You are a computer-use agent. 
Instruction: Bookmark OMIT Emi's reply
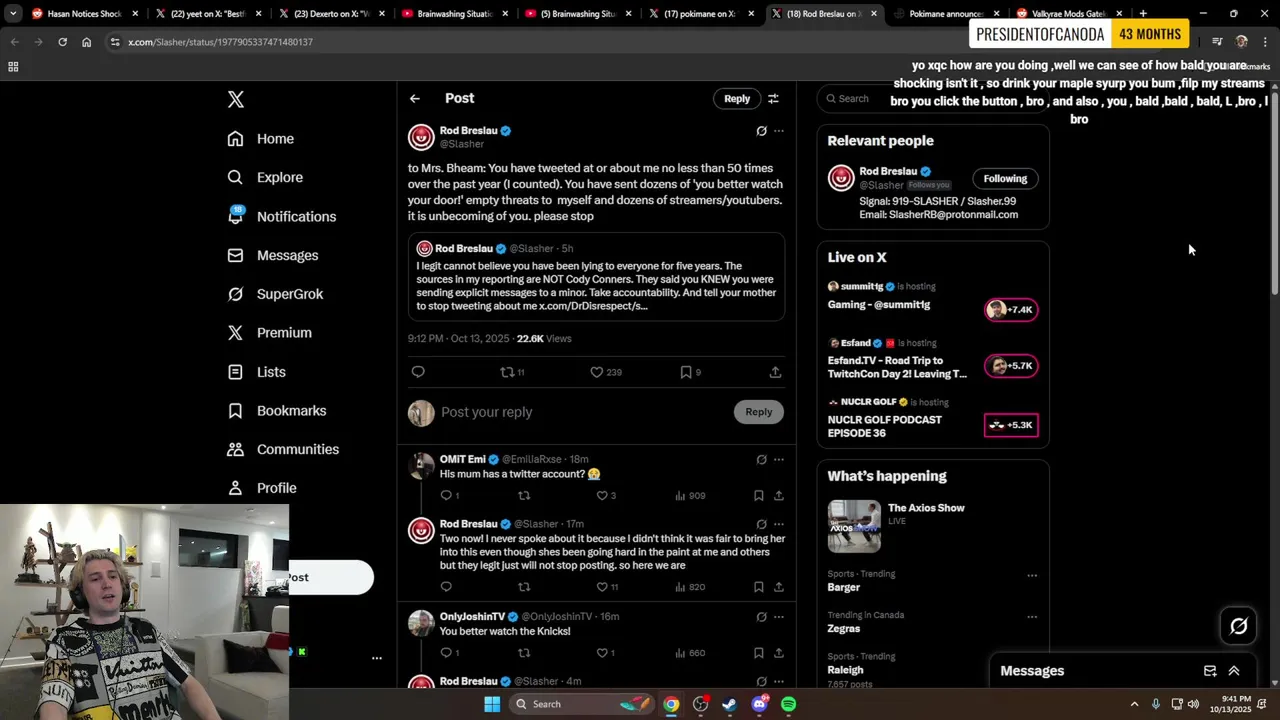pyautogui.click(x=758, y=495)
